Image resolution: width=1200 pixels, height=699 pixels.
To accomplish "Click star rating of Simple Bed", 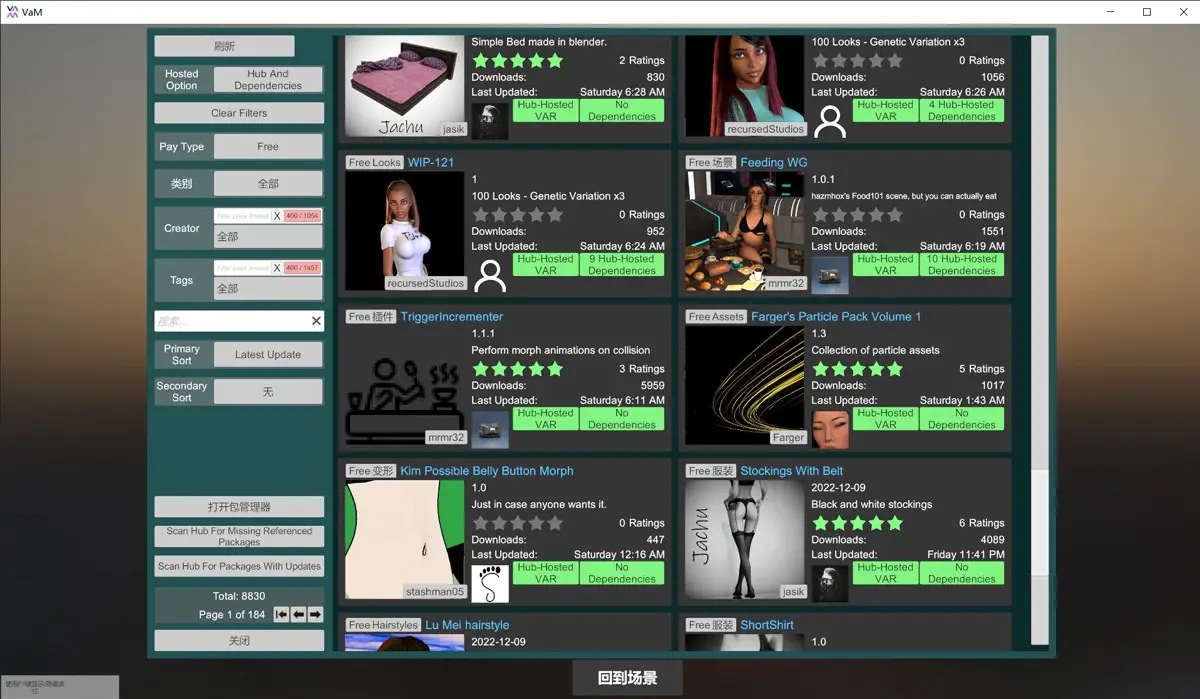I will 518,60.
